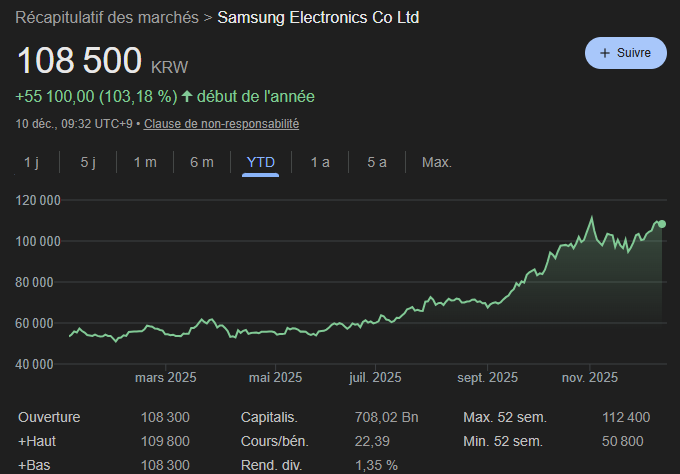Image resolution: width=680 pixels, height=474 pixels.
Task: Click the Ouverture label
Action: click(x=49, y=417)
